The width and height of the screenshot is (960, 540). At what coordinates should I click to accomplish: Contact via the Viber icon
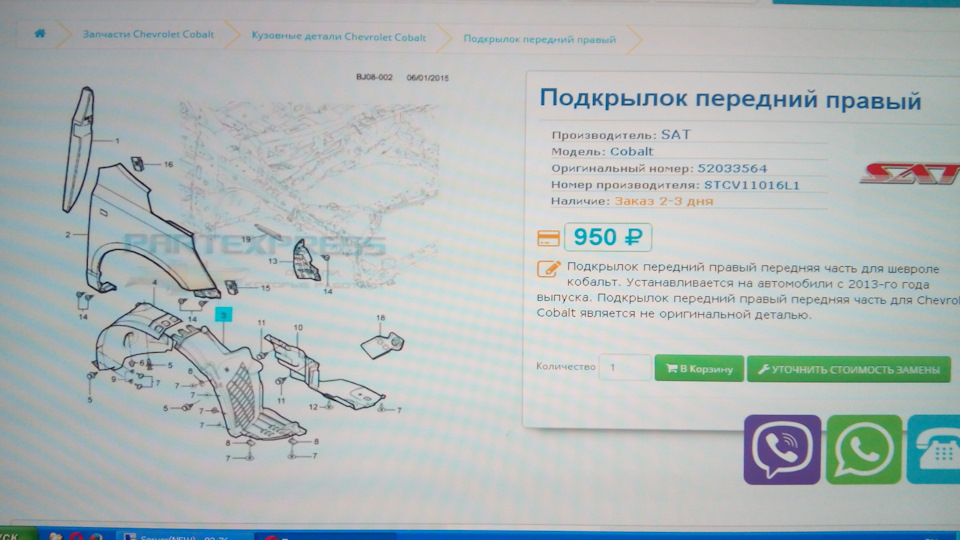pyautogui.click(x=782, y=450)
